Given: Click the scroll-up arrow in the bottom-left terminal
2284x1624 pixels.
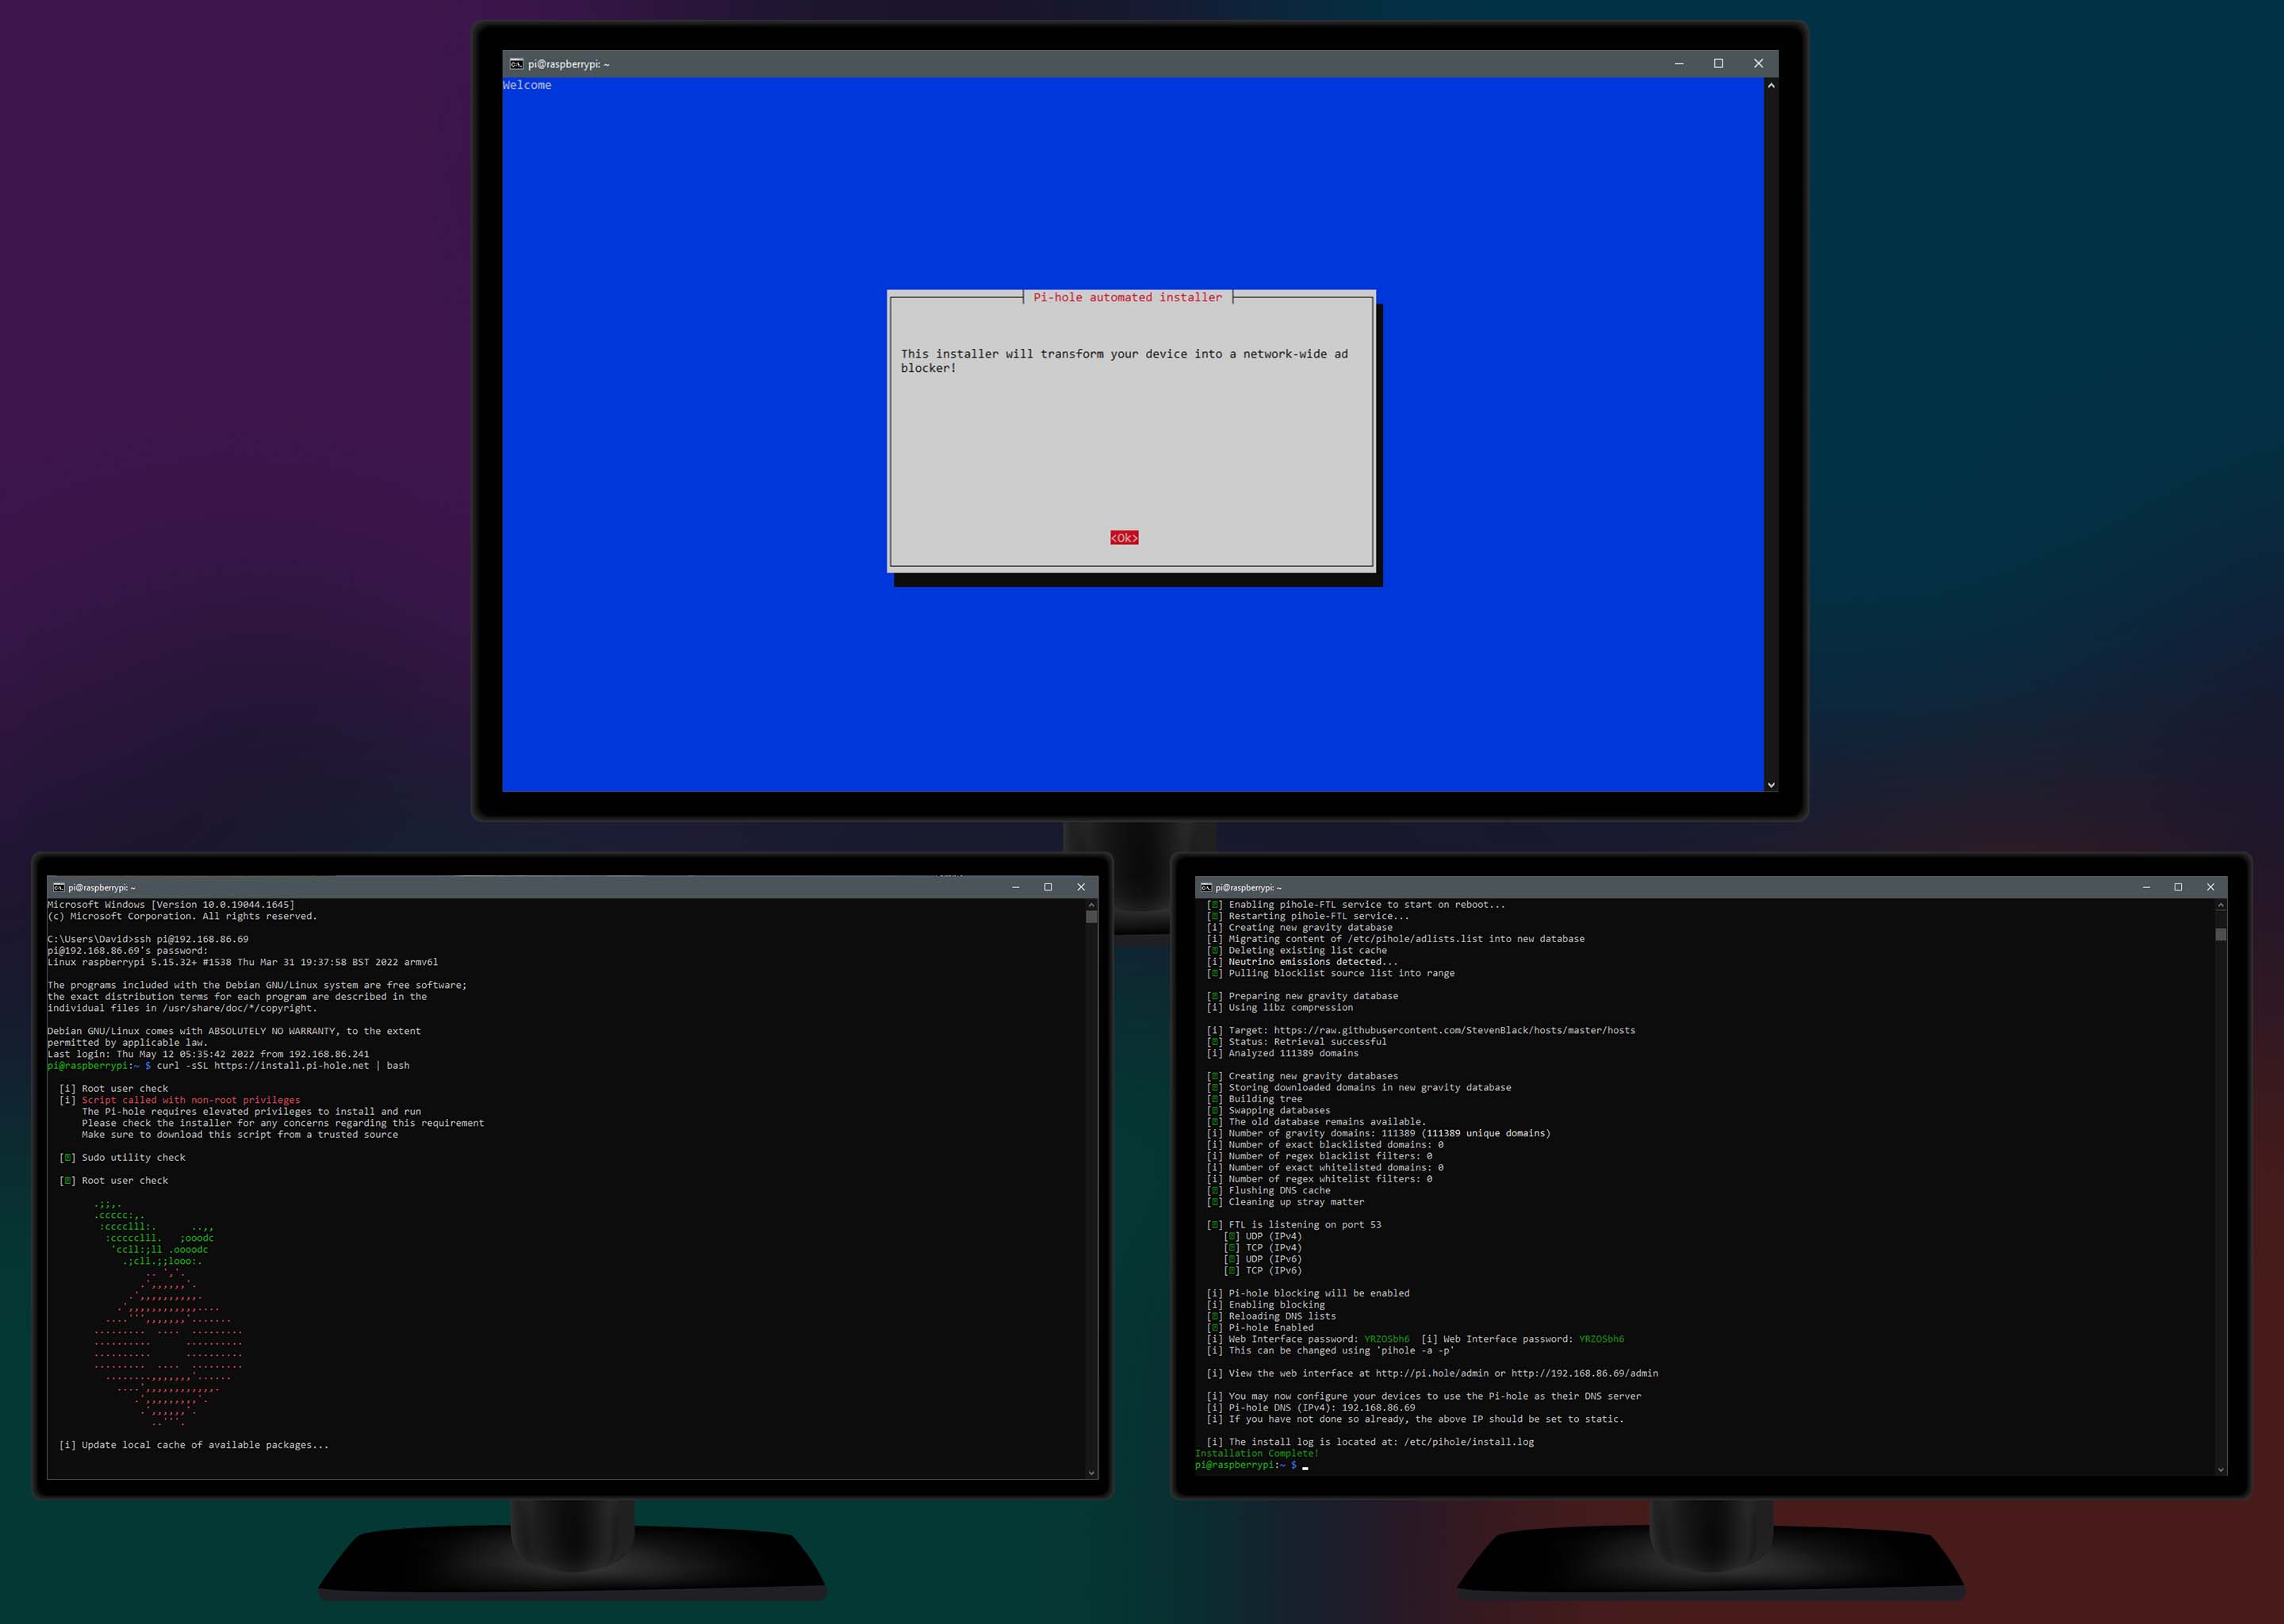Looking at the screenshot, I should click(1092, 904).
